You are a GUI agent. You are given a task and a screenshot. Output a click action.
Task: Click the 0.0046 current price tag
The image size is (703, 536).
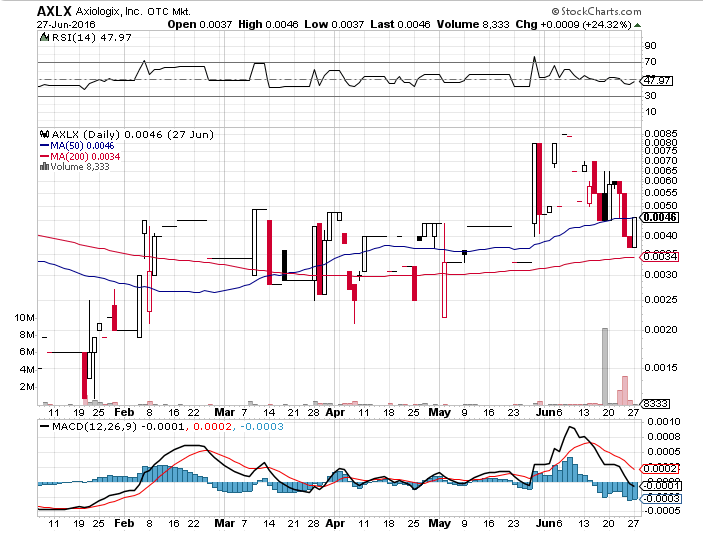660,217
